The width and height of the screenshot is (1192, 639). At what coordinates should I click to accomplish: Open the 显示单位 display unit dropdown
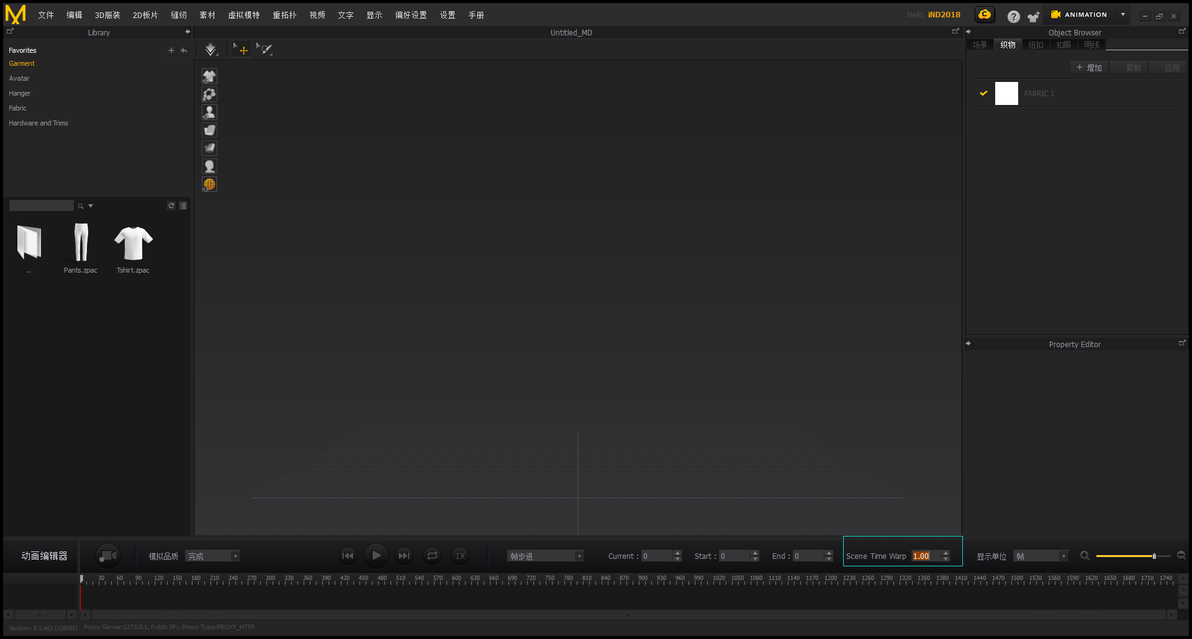(x=1041, y=556)
